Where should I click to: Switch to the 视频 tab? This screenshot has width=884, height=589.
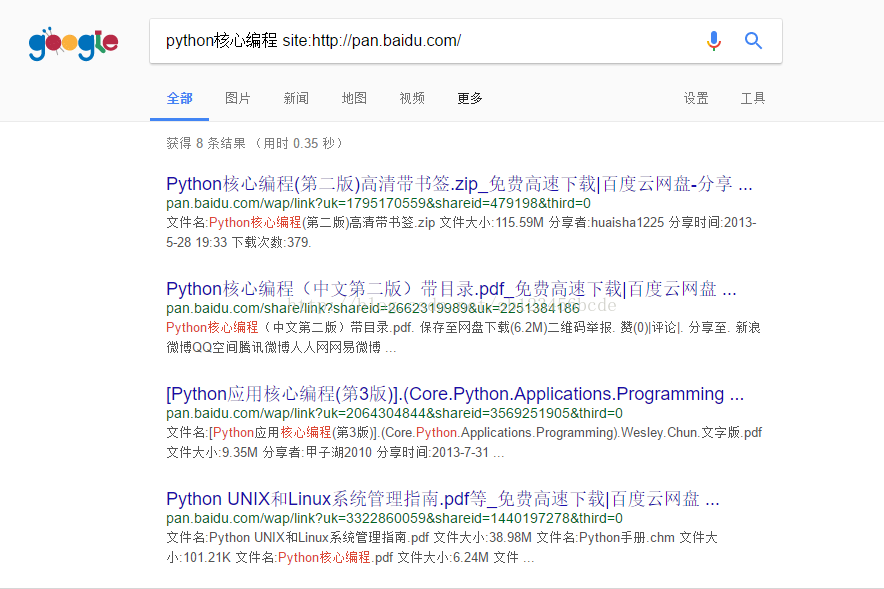[x=412, y=98]
